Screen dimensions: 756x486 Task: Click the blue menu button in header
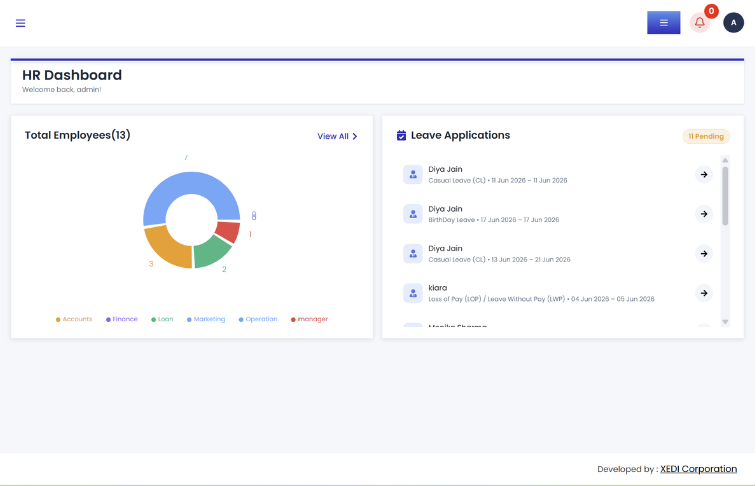pos(663,23)
